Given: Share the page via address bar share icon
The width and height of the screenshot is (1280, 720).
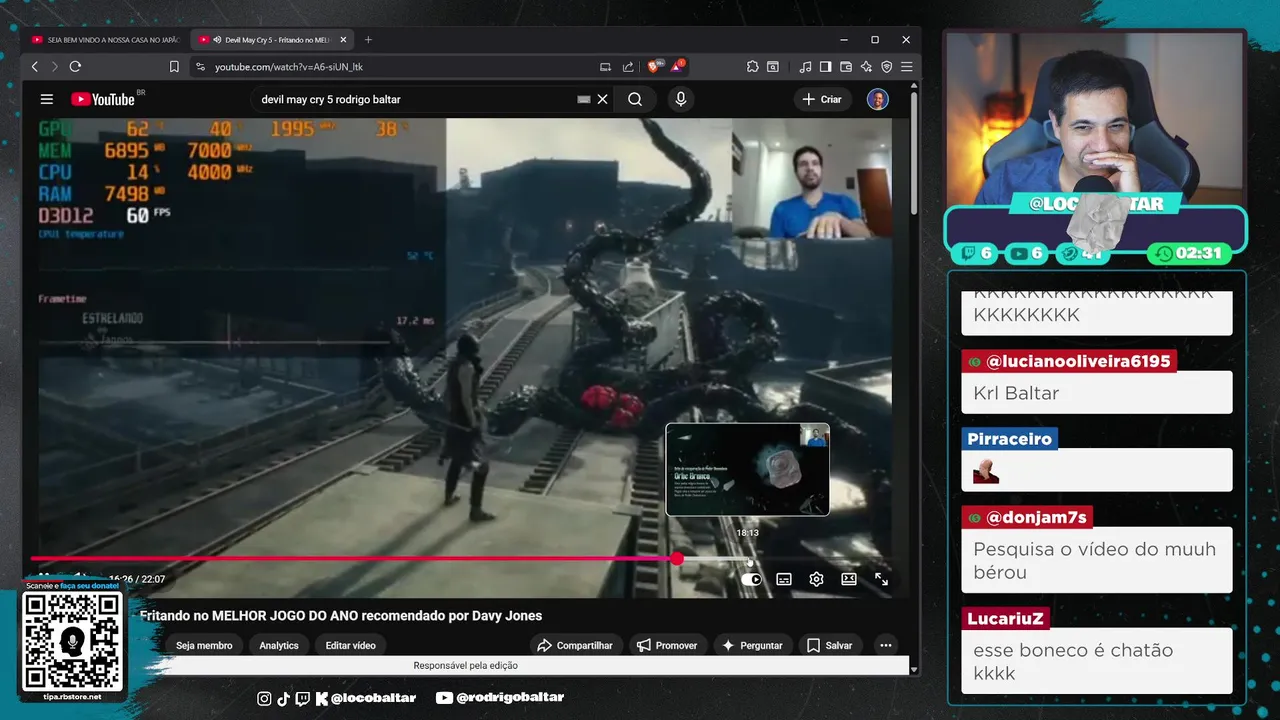Looking at the screenshot, I should click(x=628, y=67).
